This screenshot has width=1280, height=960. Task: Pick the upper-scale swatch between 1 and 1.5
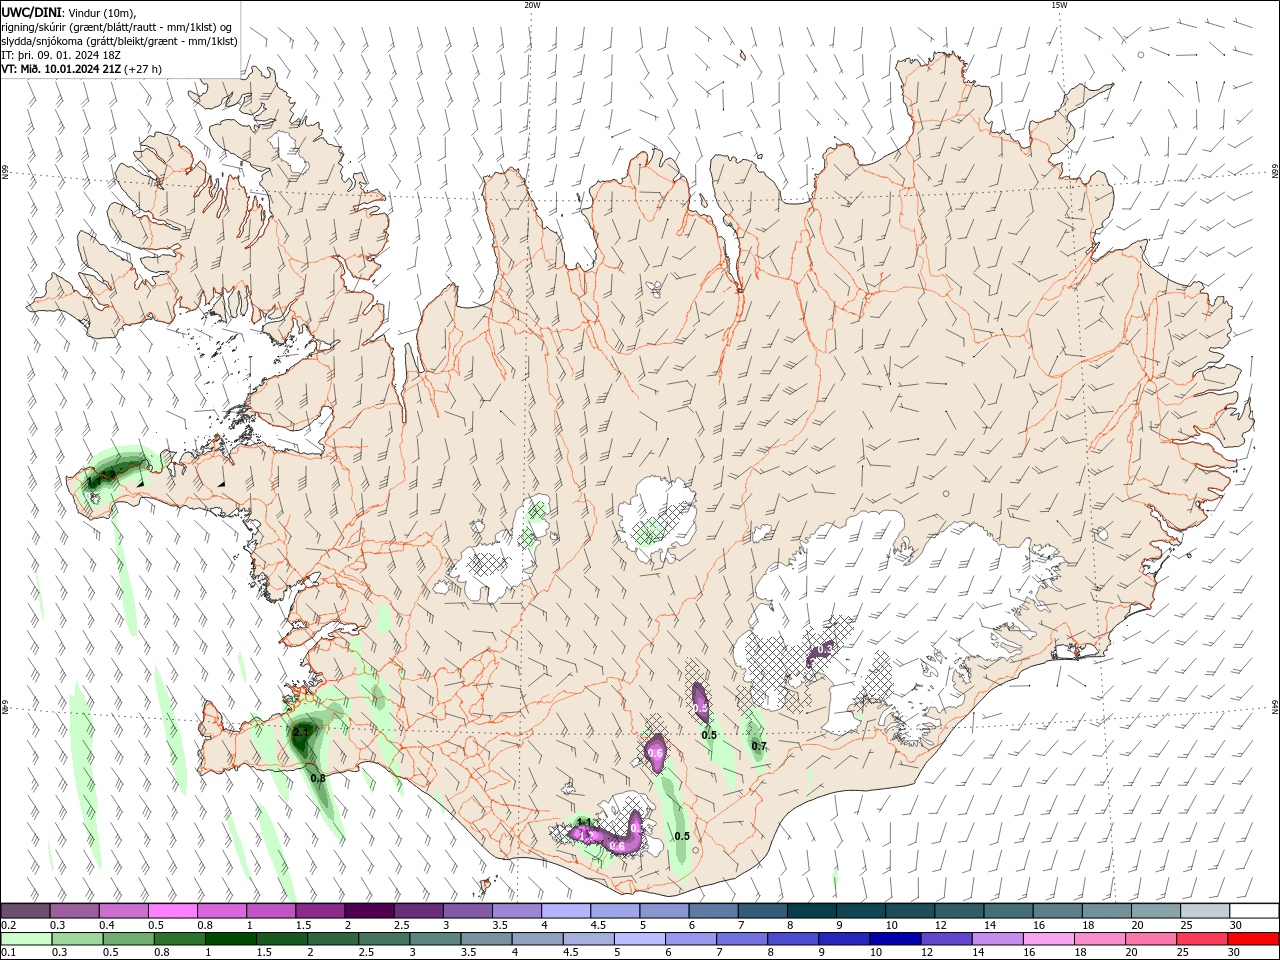click(271, 911)
